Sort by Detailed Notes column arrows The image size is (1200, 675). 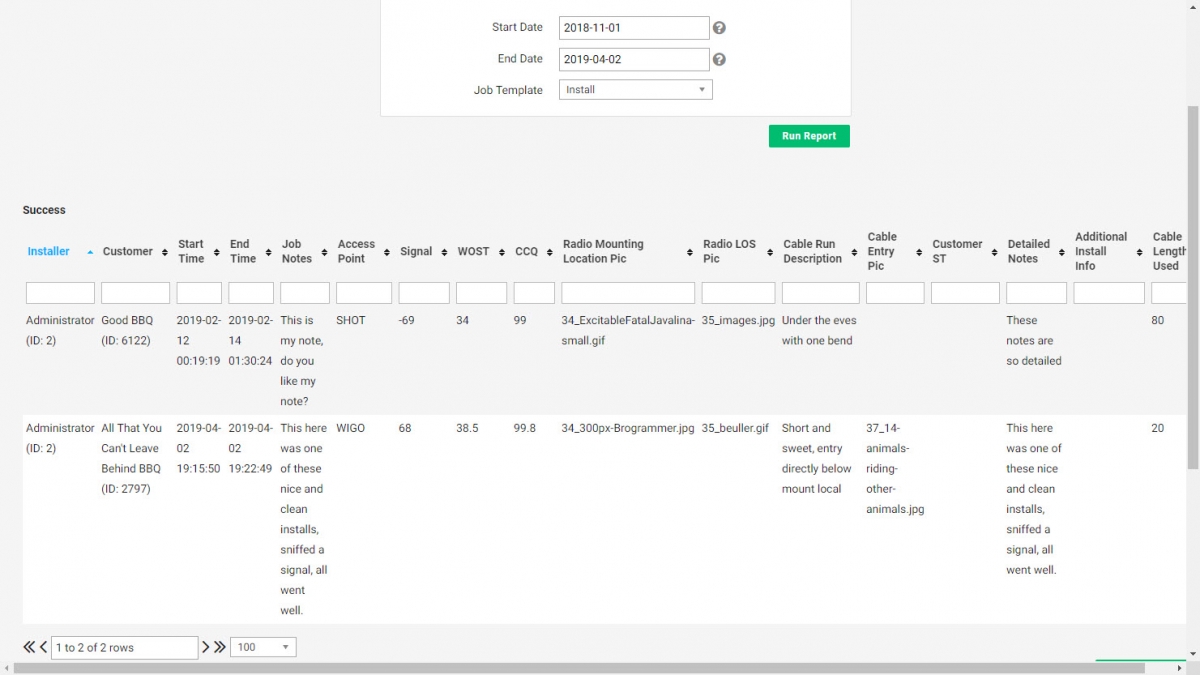coord(1062,252)
